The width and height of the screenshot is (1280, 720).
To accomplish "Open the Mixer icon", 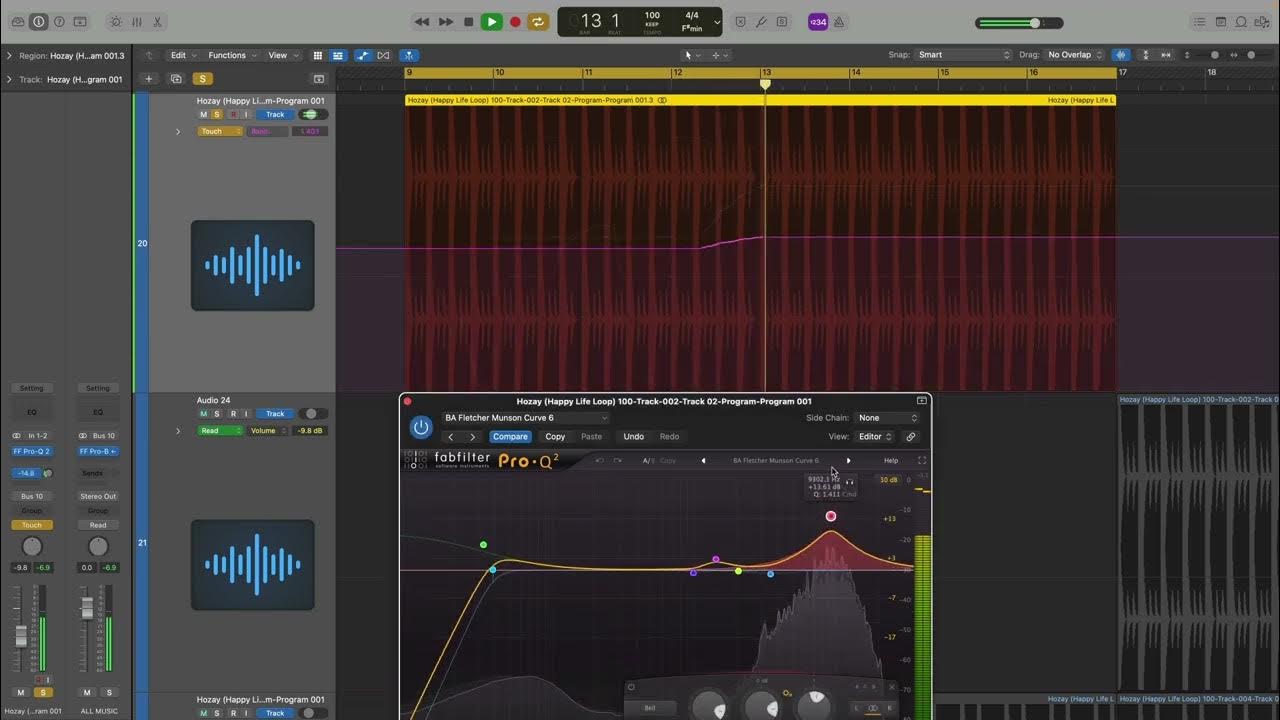I will click(137, 22).
